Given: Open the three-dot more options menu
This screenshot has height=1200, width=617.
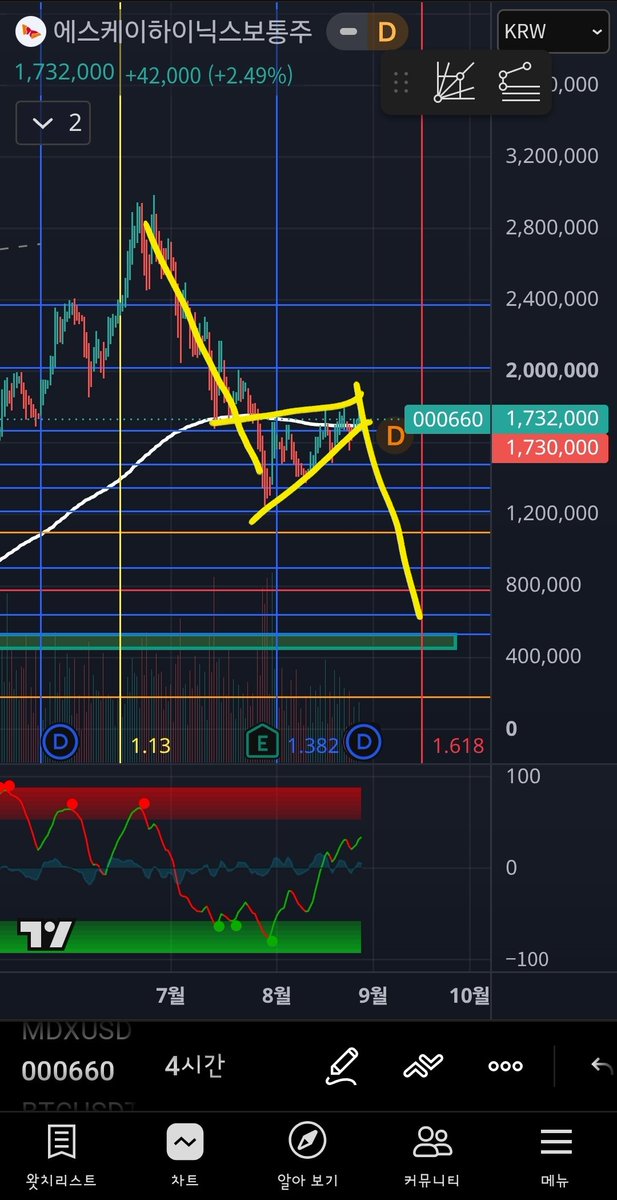Looking at the screenshot, I should [505, 1066].
